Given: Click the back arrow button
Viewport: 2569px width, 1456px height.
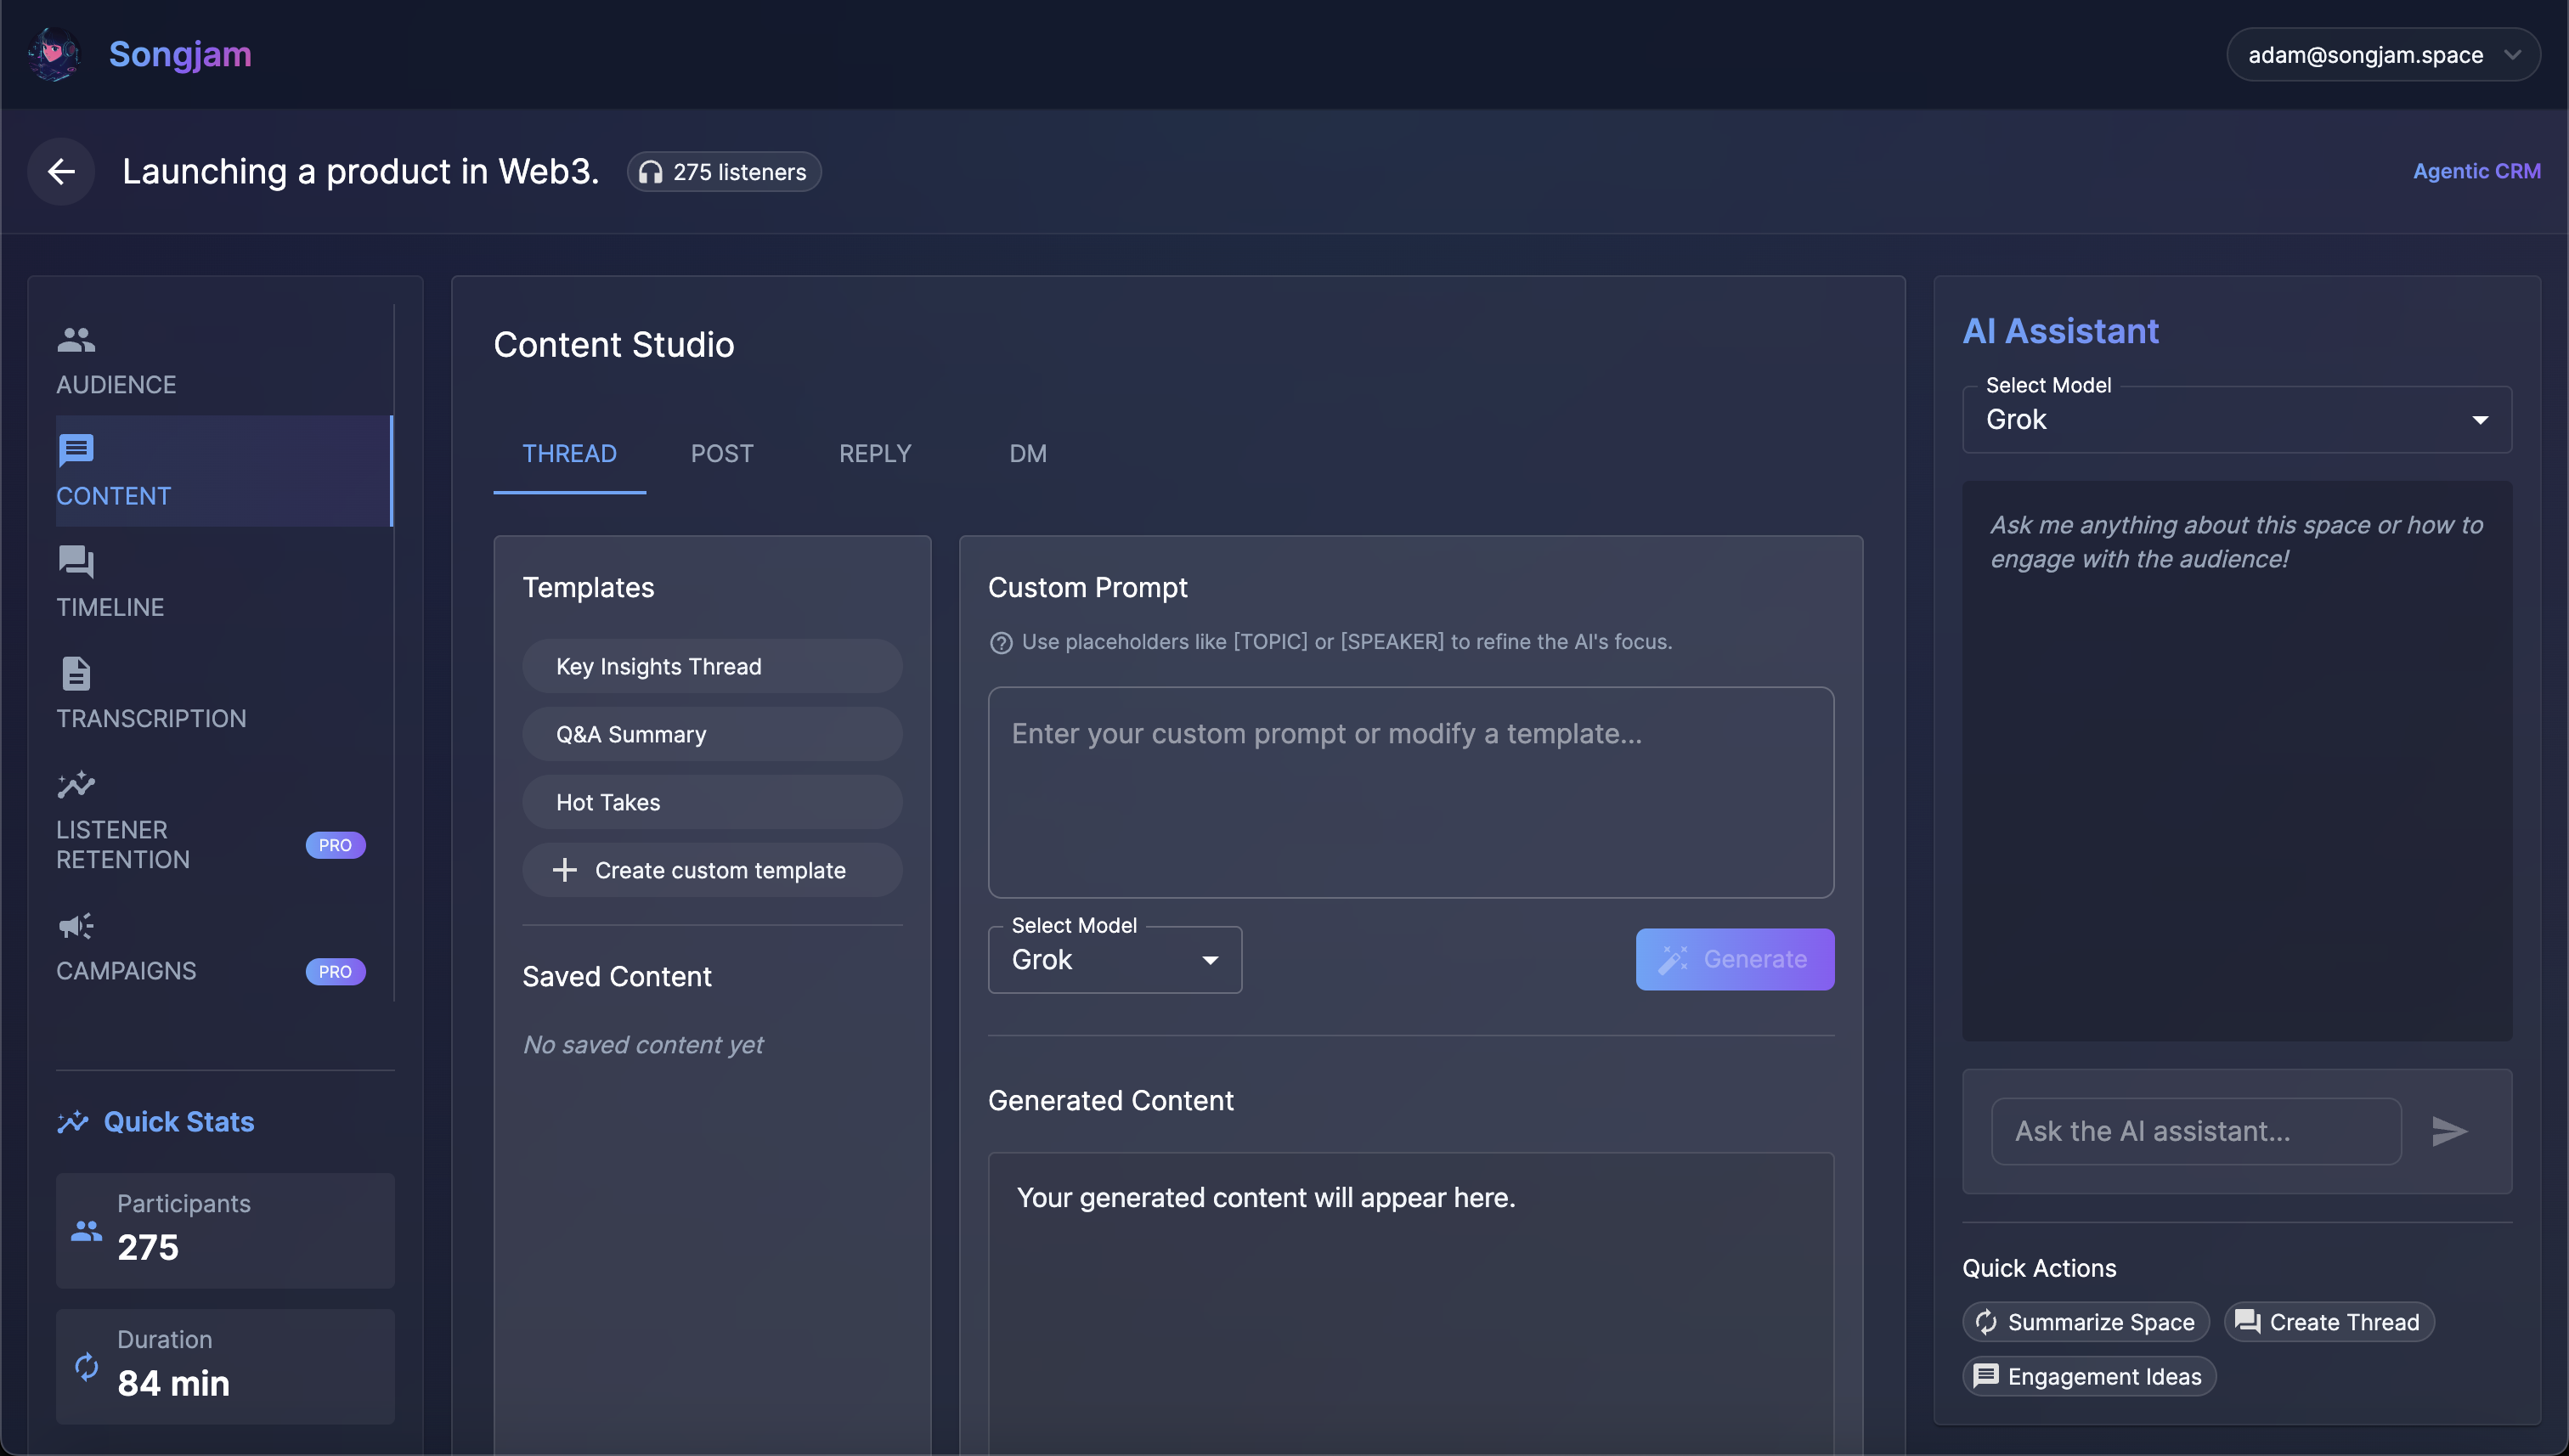Looking at the screenshot, I should pyautogui.click(x=62, y=171).
